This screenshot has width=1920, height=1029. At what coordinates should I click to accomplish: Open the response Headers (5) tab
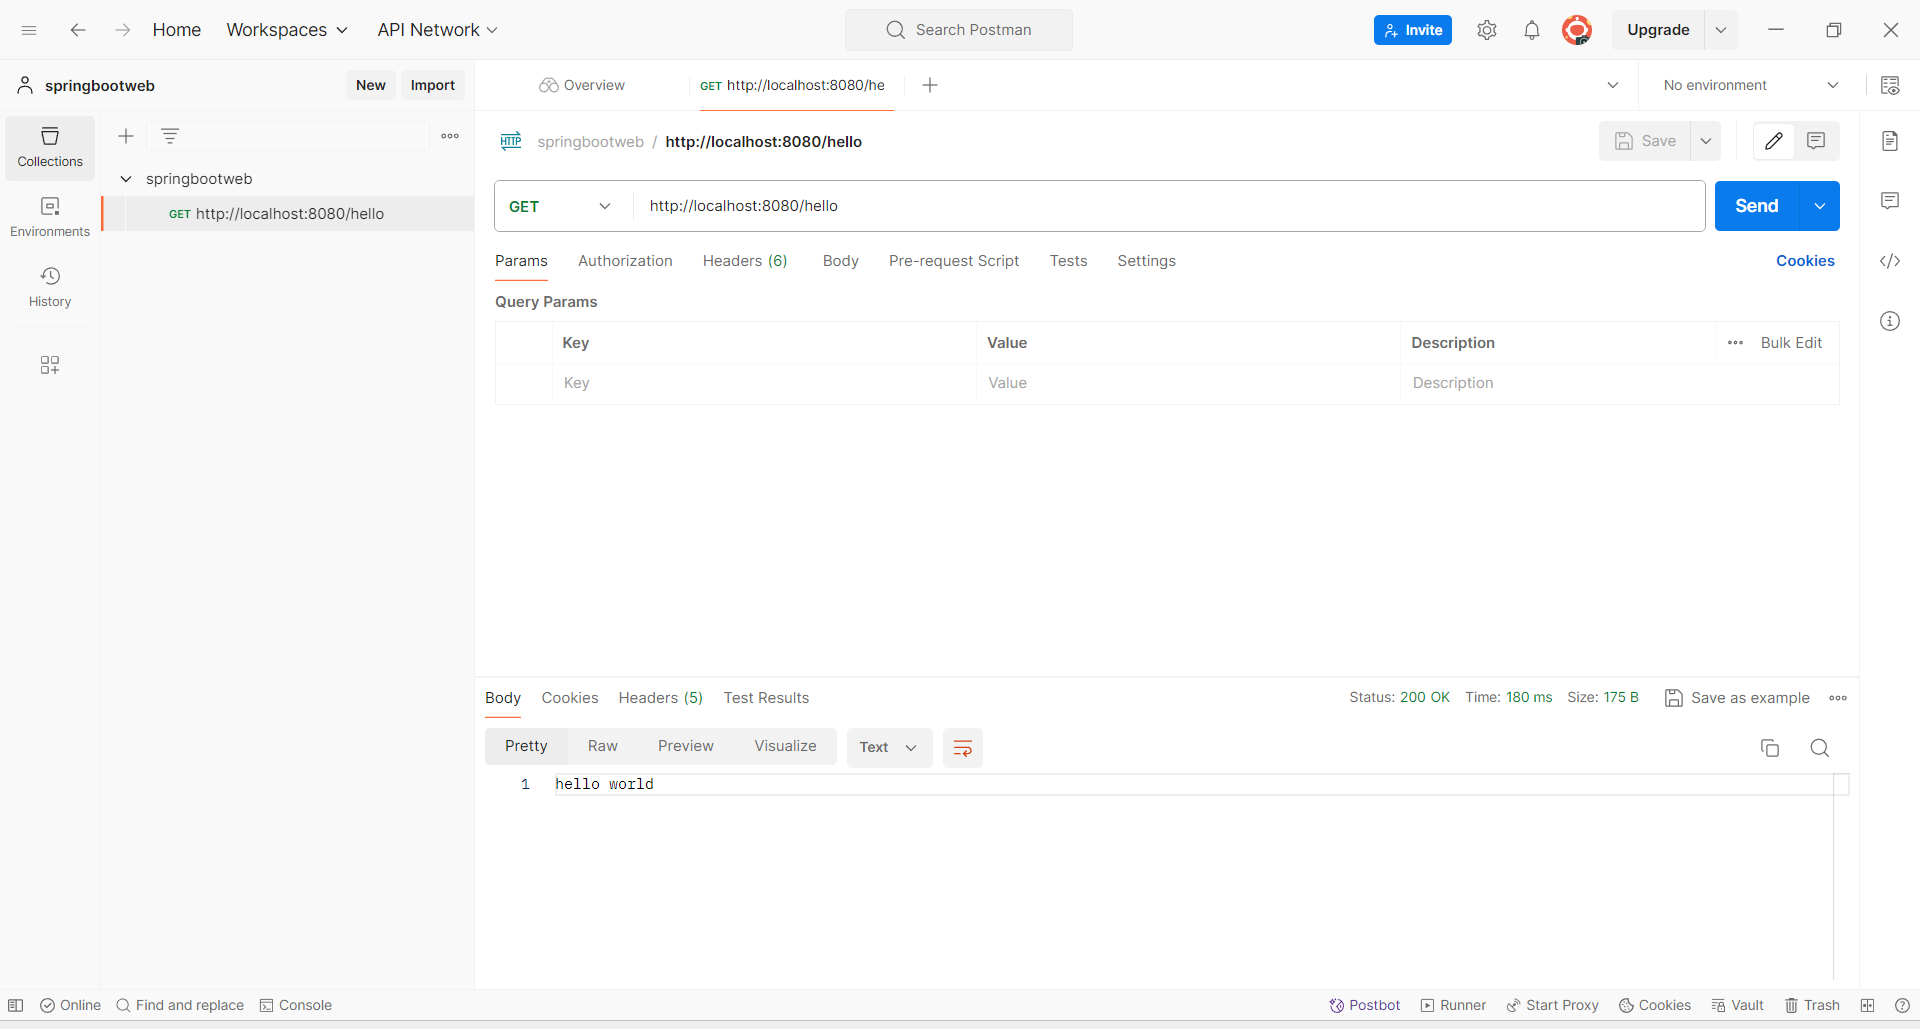pyautogui.click(x=661, y=698)
